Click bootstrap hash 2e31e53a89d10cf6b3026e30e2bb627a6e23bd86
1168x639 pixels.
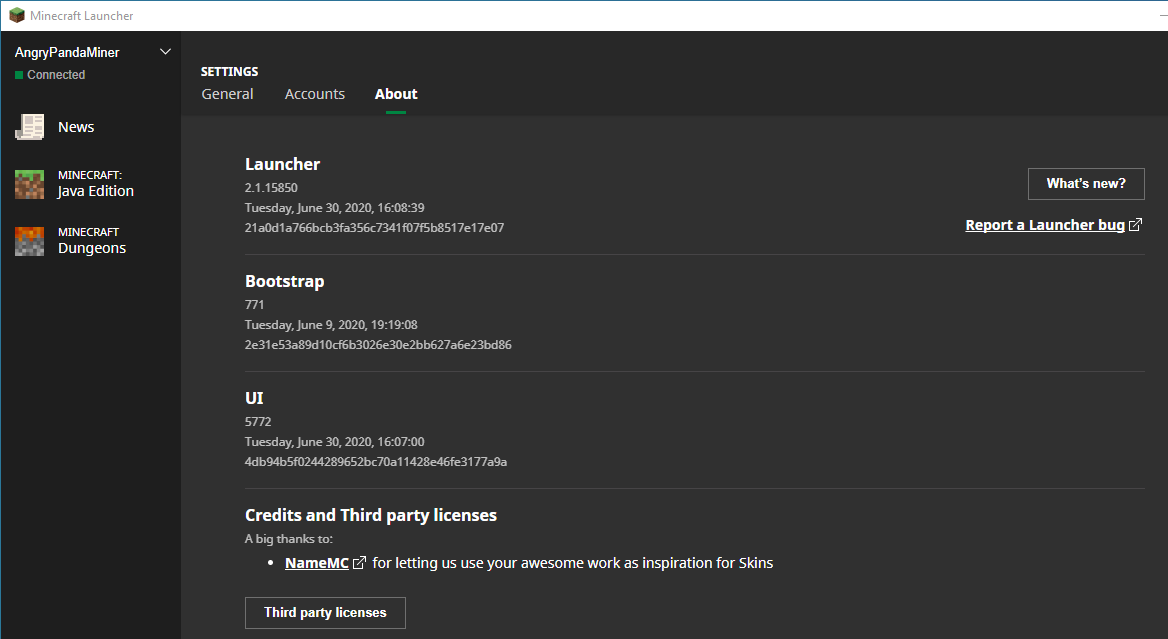click(x=378, y=345)
